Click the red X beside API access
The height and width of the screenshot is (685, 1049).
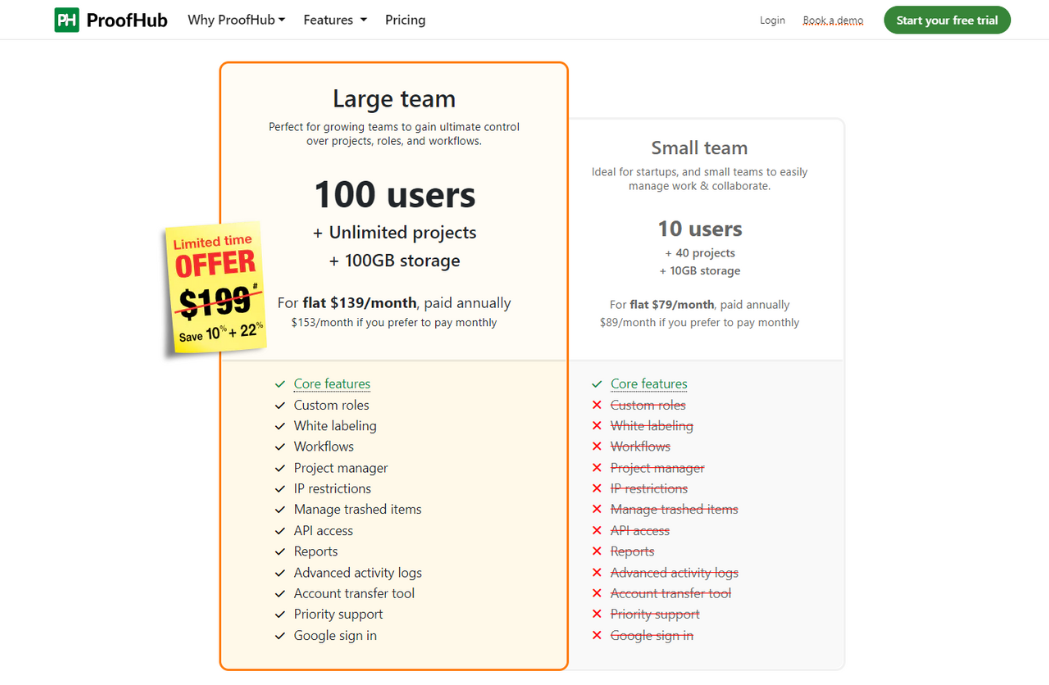[597, 530]
